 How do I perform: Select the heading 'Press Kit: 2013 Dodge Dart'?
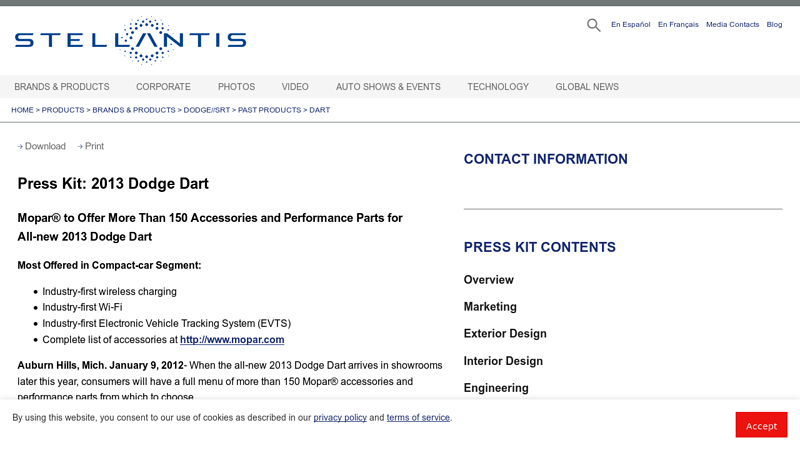point(113,184)
